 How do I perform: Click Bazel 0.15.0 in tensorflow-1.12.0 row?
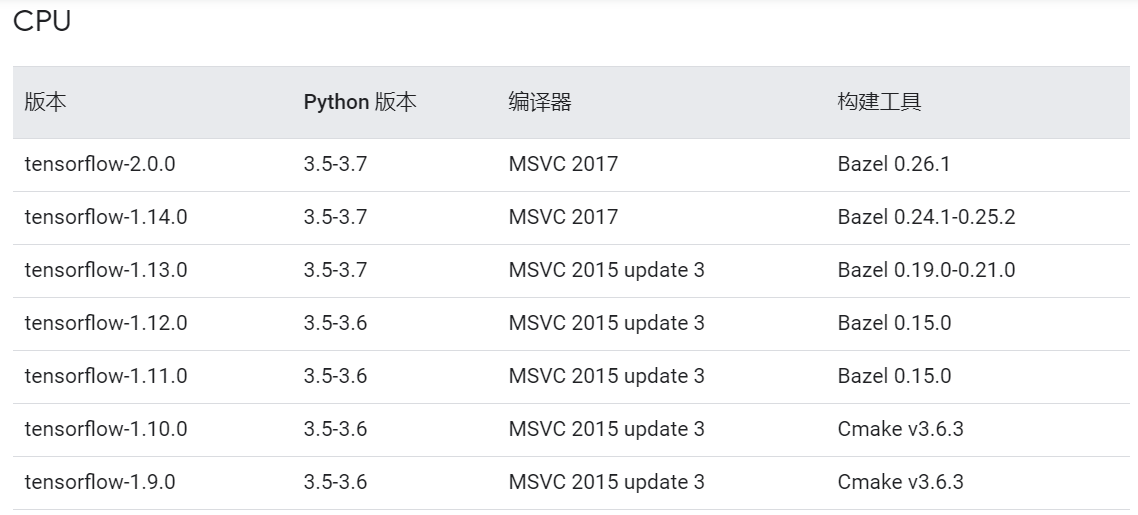(x=894, y=323)
